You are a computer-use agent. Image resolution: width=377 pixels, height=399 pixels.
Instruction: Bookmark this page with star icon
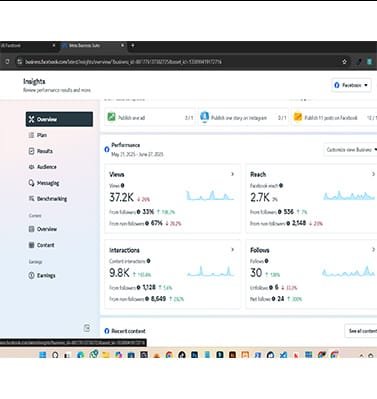pos(345,62)
